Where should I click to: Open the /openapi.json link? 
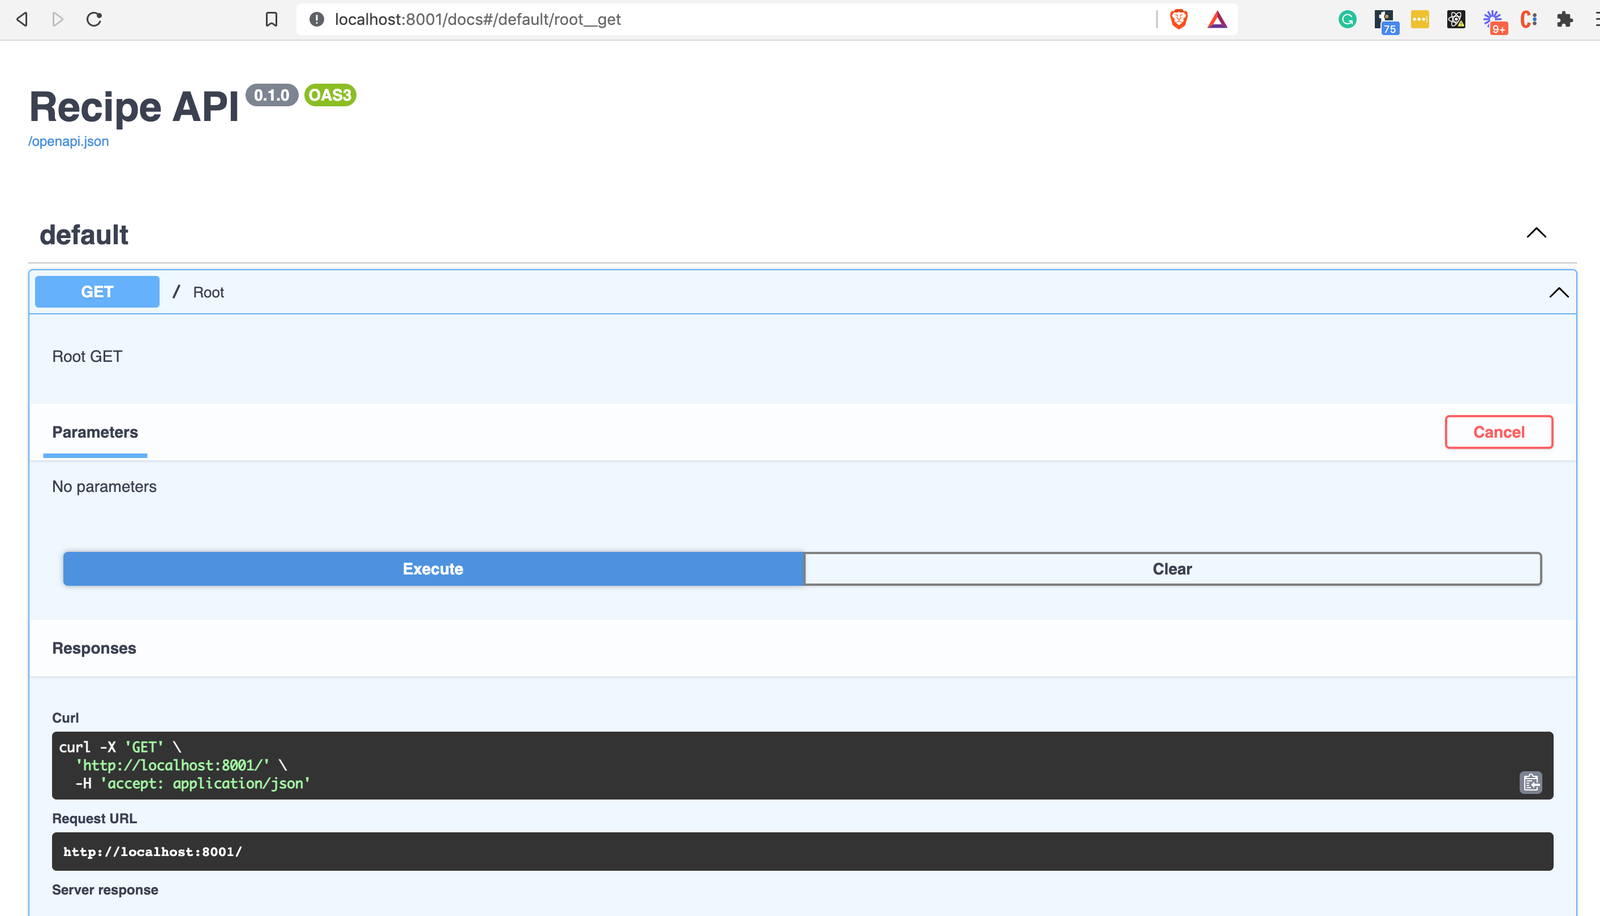(68, 141)
